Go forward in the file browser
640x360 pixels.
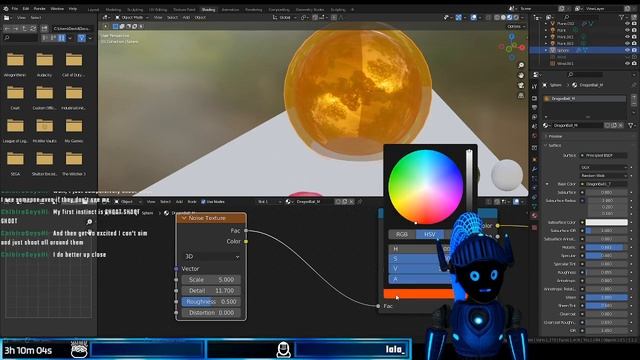16,29
